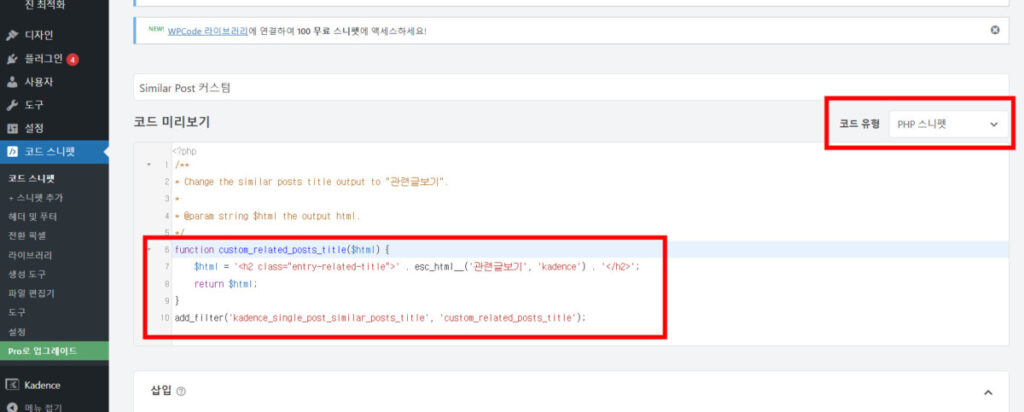
Task: Open the 플러그인 plug icon
Action: tap(12, 58)
